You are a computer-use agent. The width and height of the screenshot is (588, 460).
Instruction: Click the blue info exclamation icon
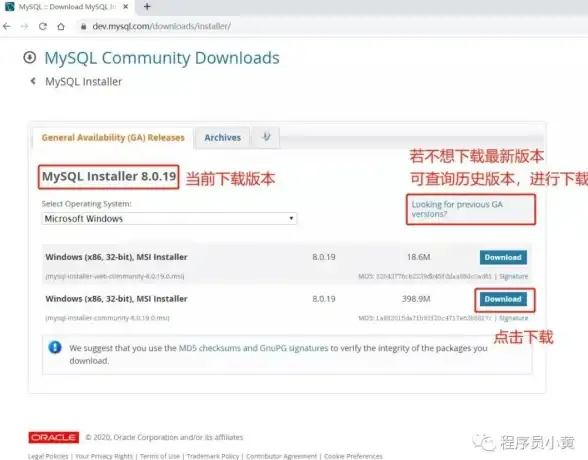[55, 347]
